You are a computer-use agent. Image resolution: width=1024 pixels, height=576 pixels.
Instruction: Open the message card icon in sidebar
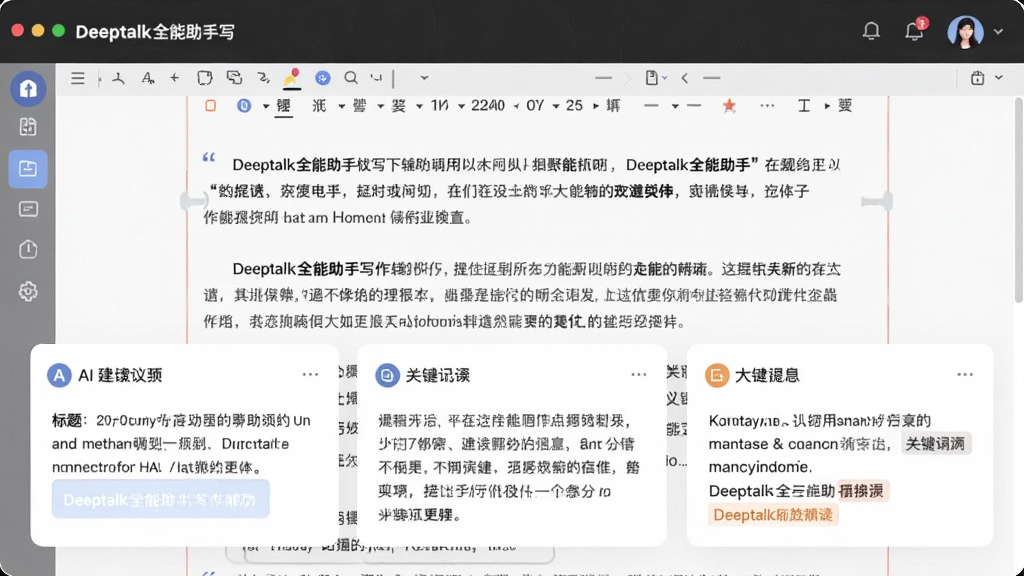28,209
